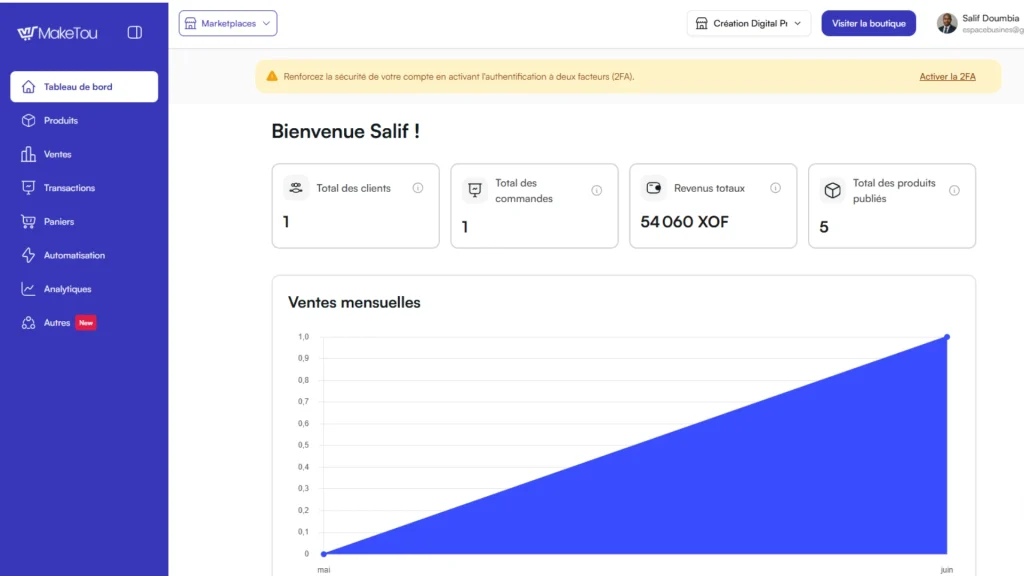This screenshot has width=1024, height=576.
Task: Click the Activer la 2FA link
Action: coord(947,76)
